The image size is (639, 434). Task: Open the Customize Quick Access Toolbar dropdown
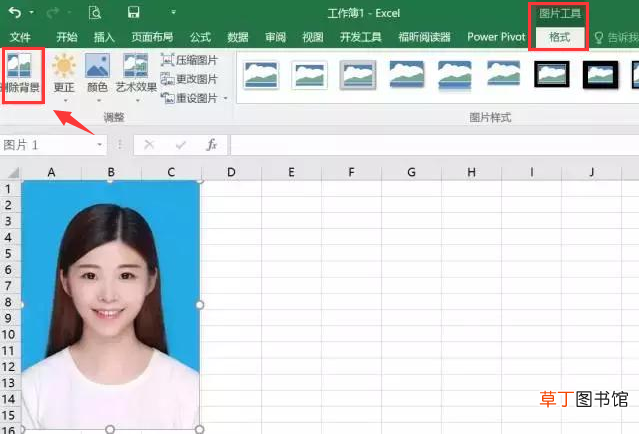174,12
